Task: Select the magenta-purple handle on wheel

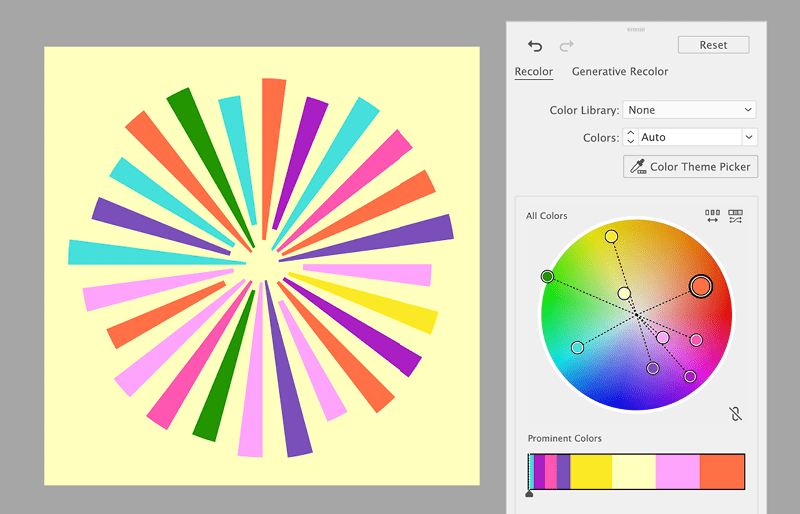Action: click(690, 377)
